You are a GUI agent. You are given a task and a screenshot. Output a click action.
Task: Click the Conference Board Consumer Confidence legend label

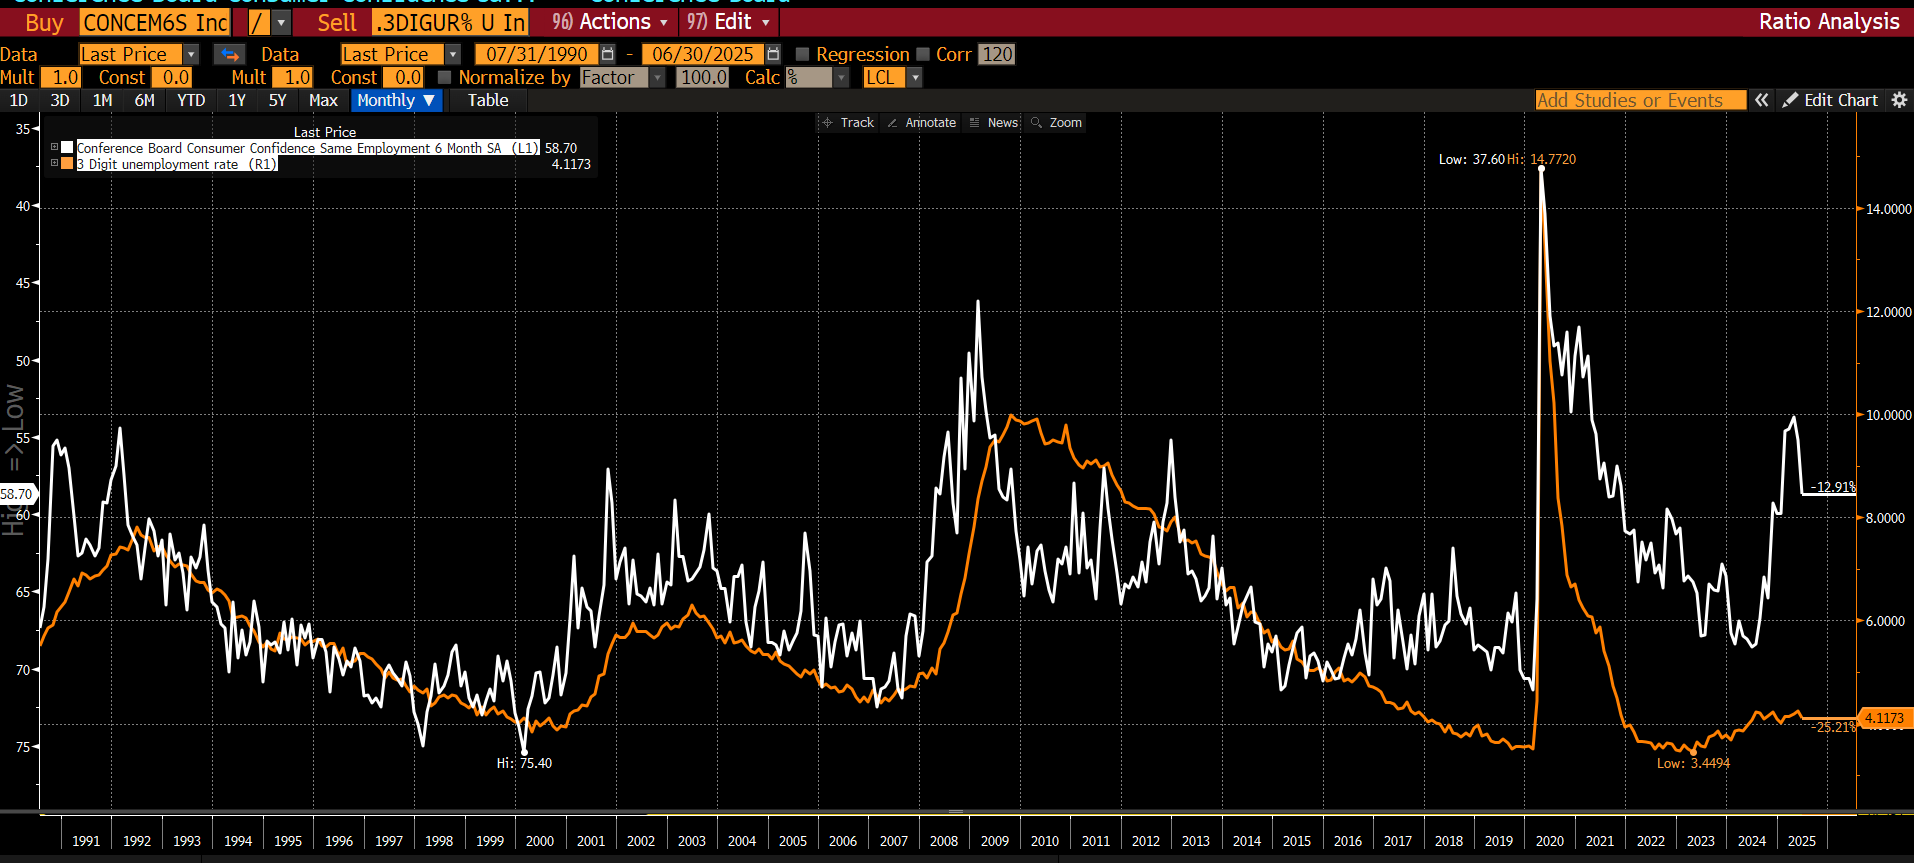point(308,147)
